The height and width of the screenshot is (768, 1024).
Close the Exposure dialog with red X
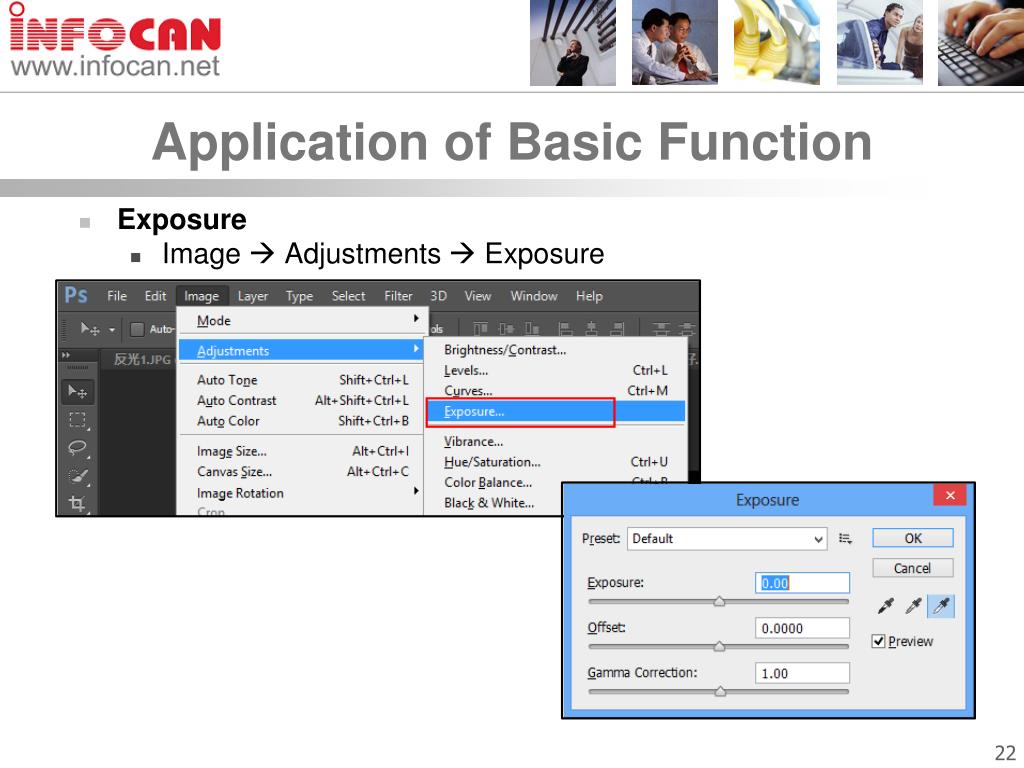coord(950,495)
